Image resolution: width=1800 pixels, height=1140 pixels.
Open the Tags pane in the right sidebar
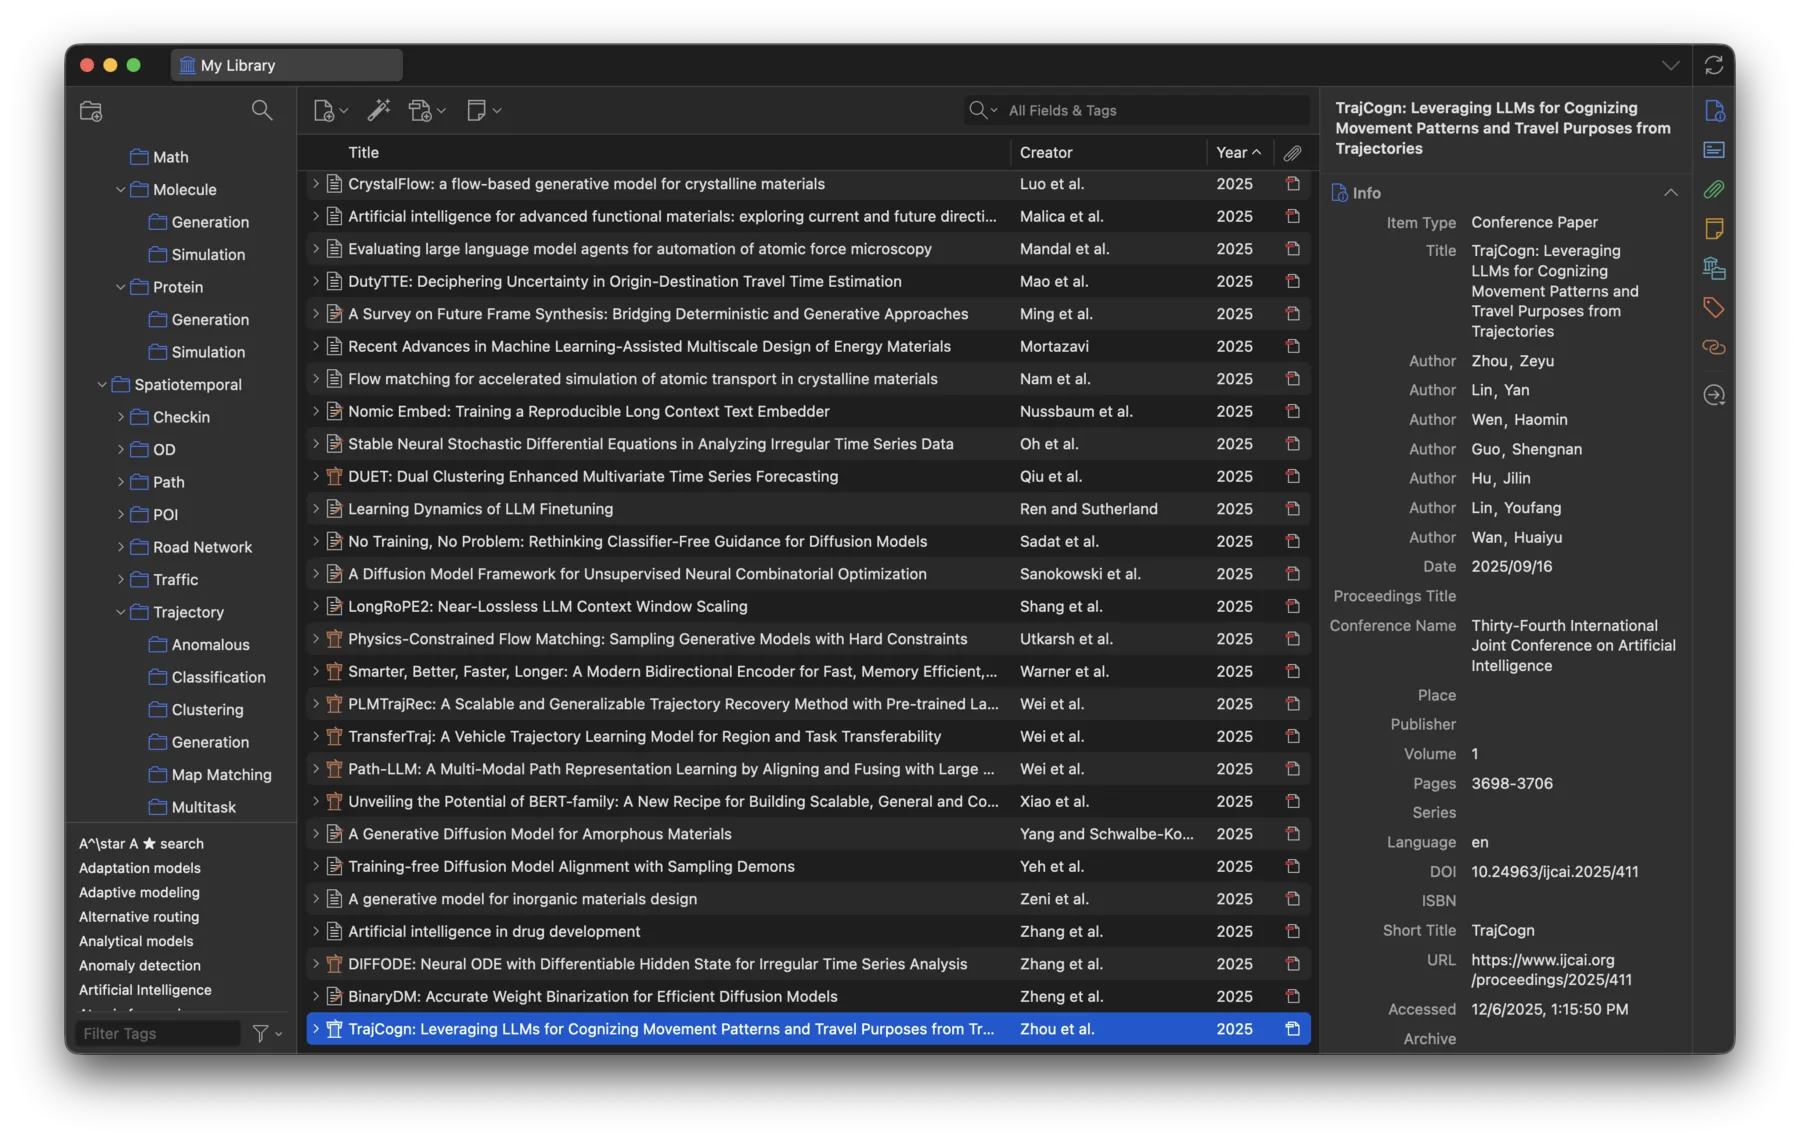coord(1714,308)
